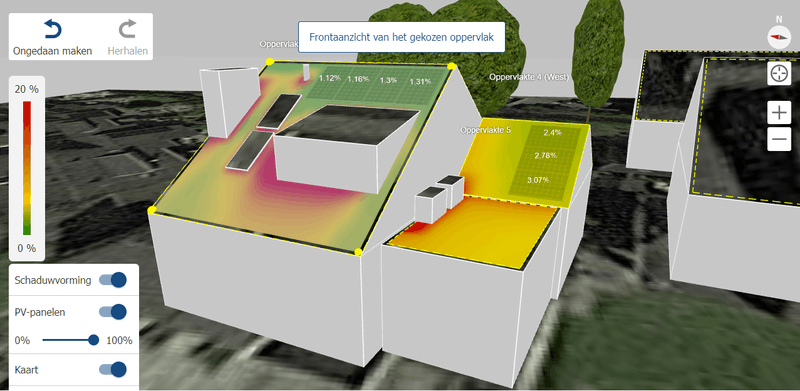This screenshot has width=800, height=391.
Task: Click the yellow corner node at the roof's far left
Action: point(152,210)
